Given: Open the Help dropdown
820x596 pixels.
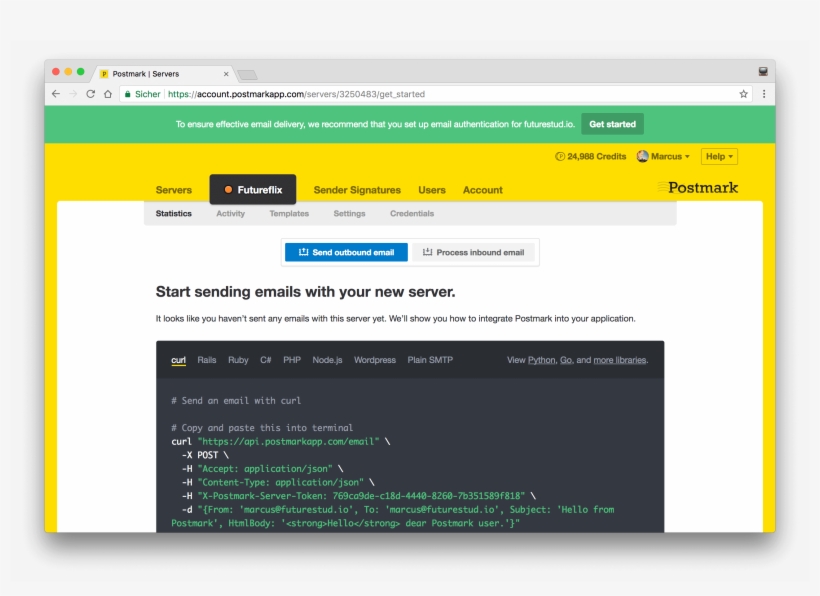Looking at the screenshot, I should coord(718,156).
